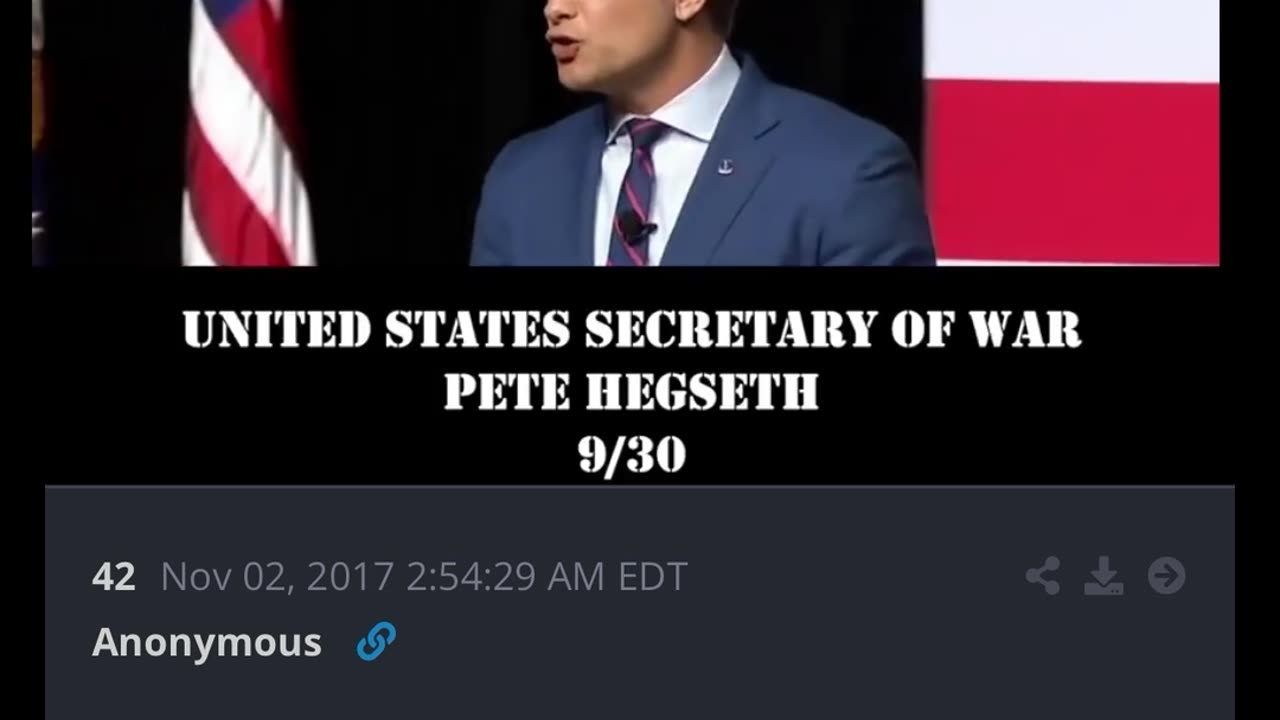
Task: Click the striped tie in the video
Action: click(636, 190)
